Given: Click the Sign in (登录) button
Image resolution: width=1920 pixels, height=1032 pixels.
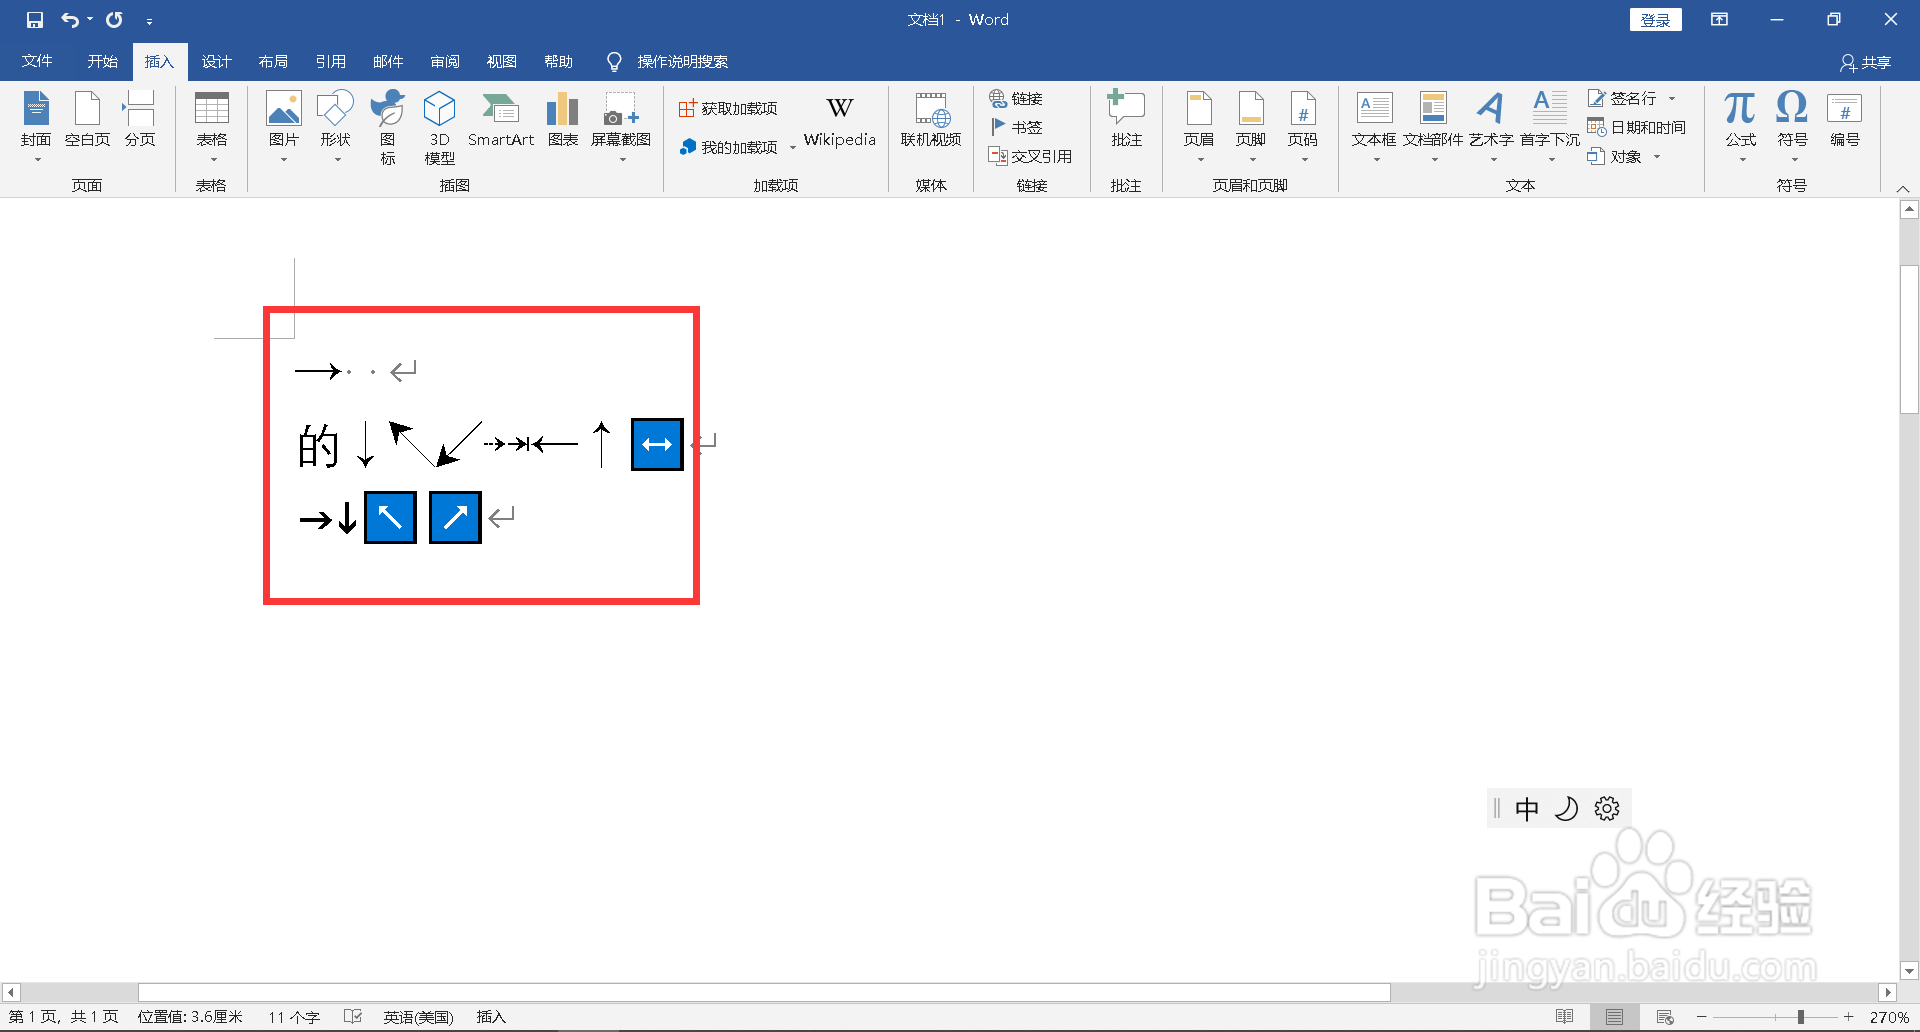Looking at the screenshot, I should click(x=1656, y=20).
